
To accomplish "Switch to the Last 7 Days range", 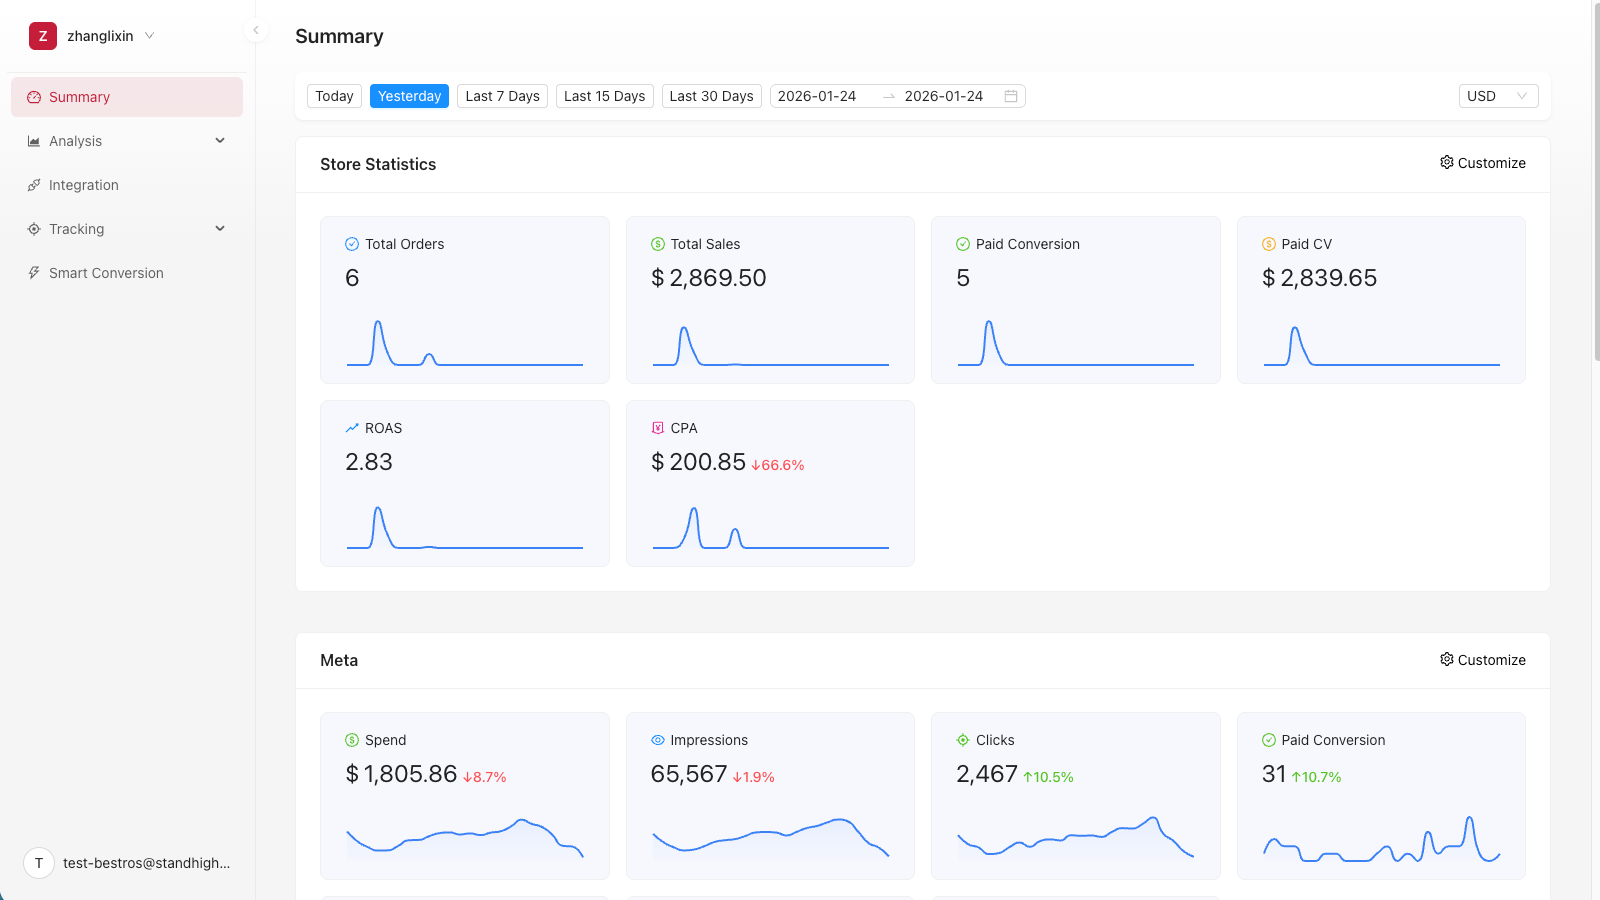I will pyautogui.click(x=502, y=96).
